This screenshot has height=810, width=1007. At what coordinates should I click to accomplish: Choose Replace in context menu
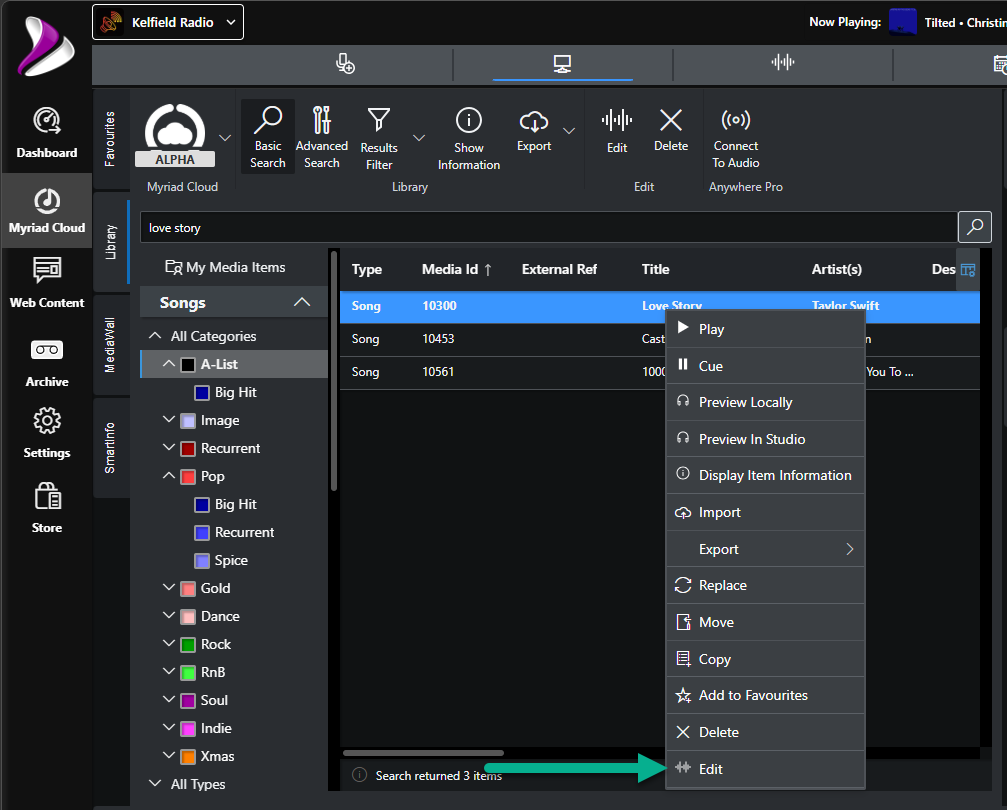(765, 585)
